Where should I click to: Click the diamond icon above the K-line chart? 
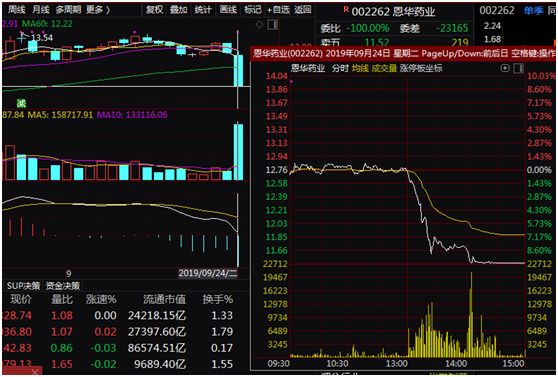[x=260, y=25]
